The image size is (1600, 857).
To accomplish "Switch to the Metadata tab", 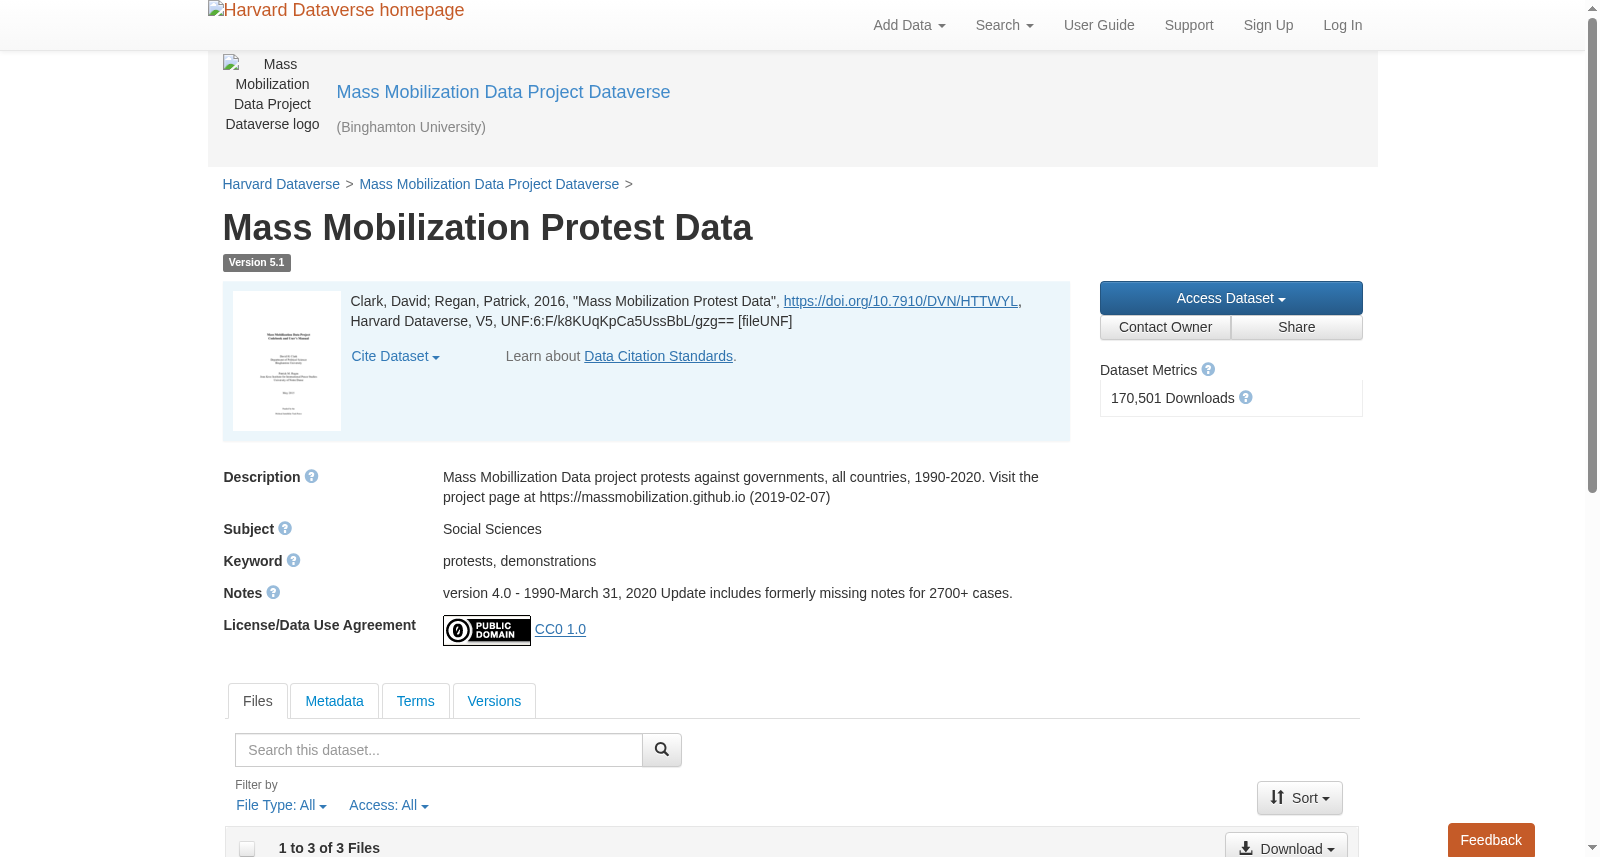I will pos(334,701).
